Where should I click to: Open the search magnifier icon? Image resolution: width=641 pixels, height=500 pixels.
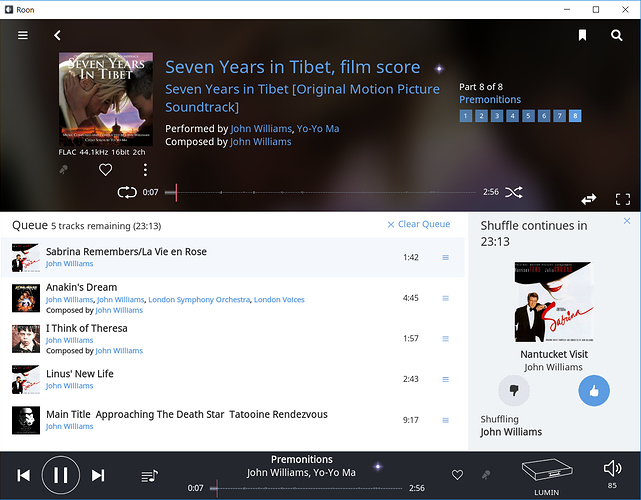coord(616,36)
